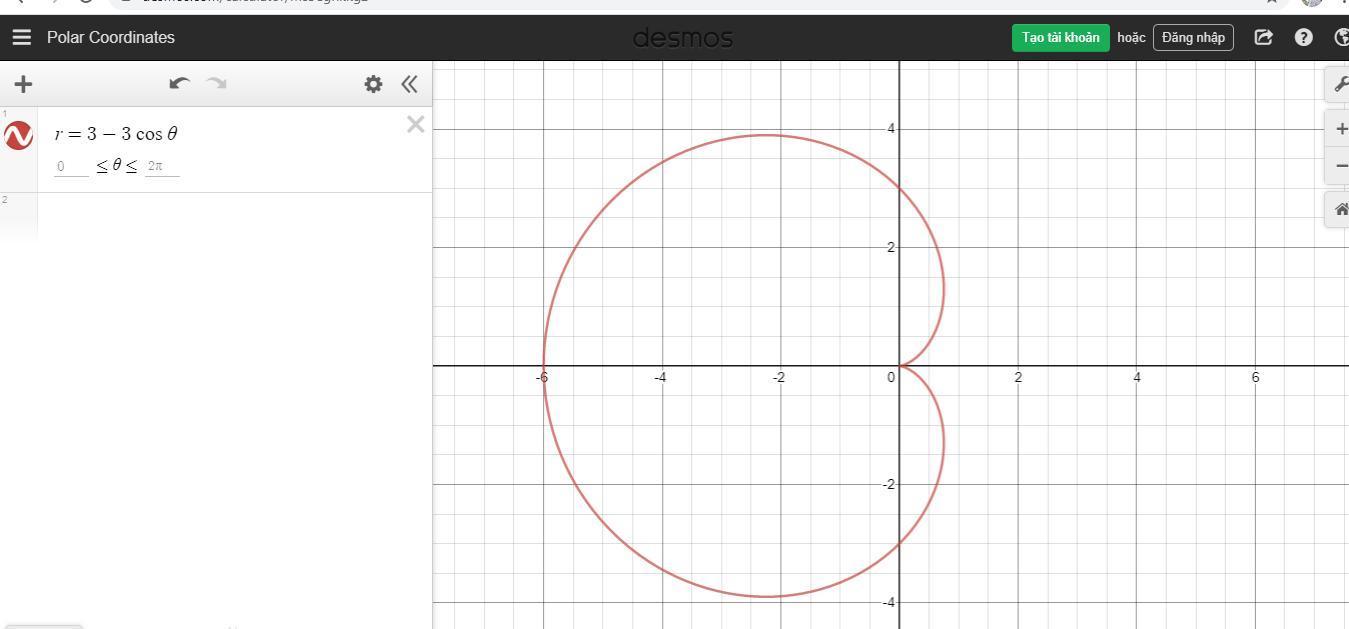This screenshot has width=1349, height=629.
Task: Zoom out on the graph
Action: (x=1338, y=166)
